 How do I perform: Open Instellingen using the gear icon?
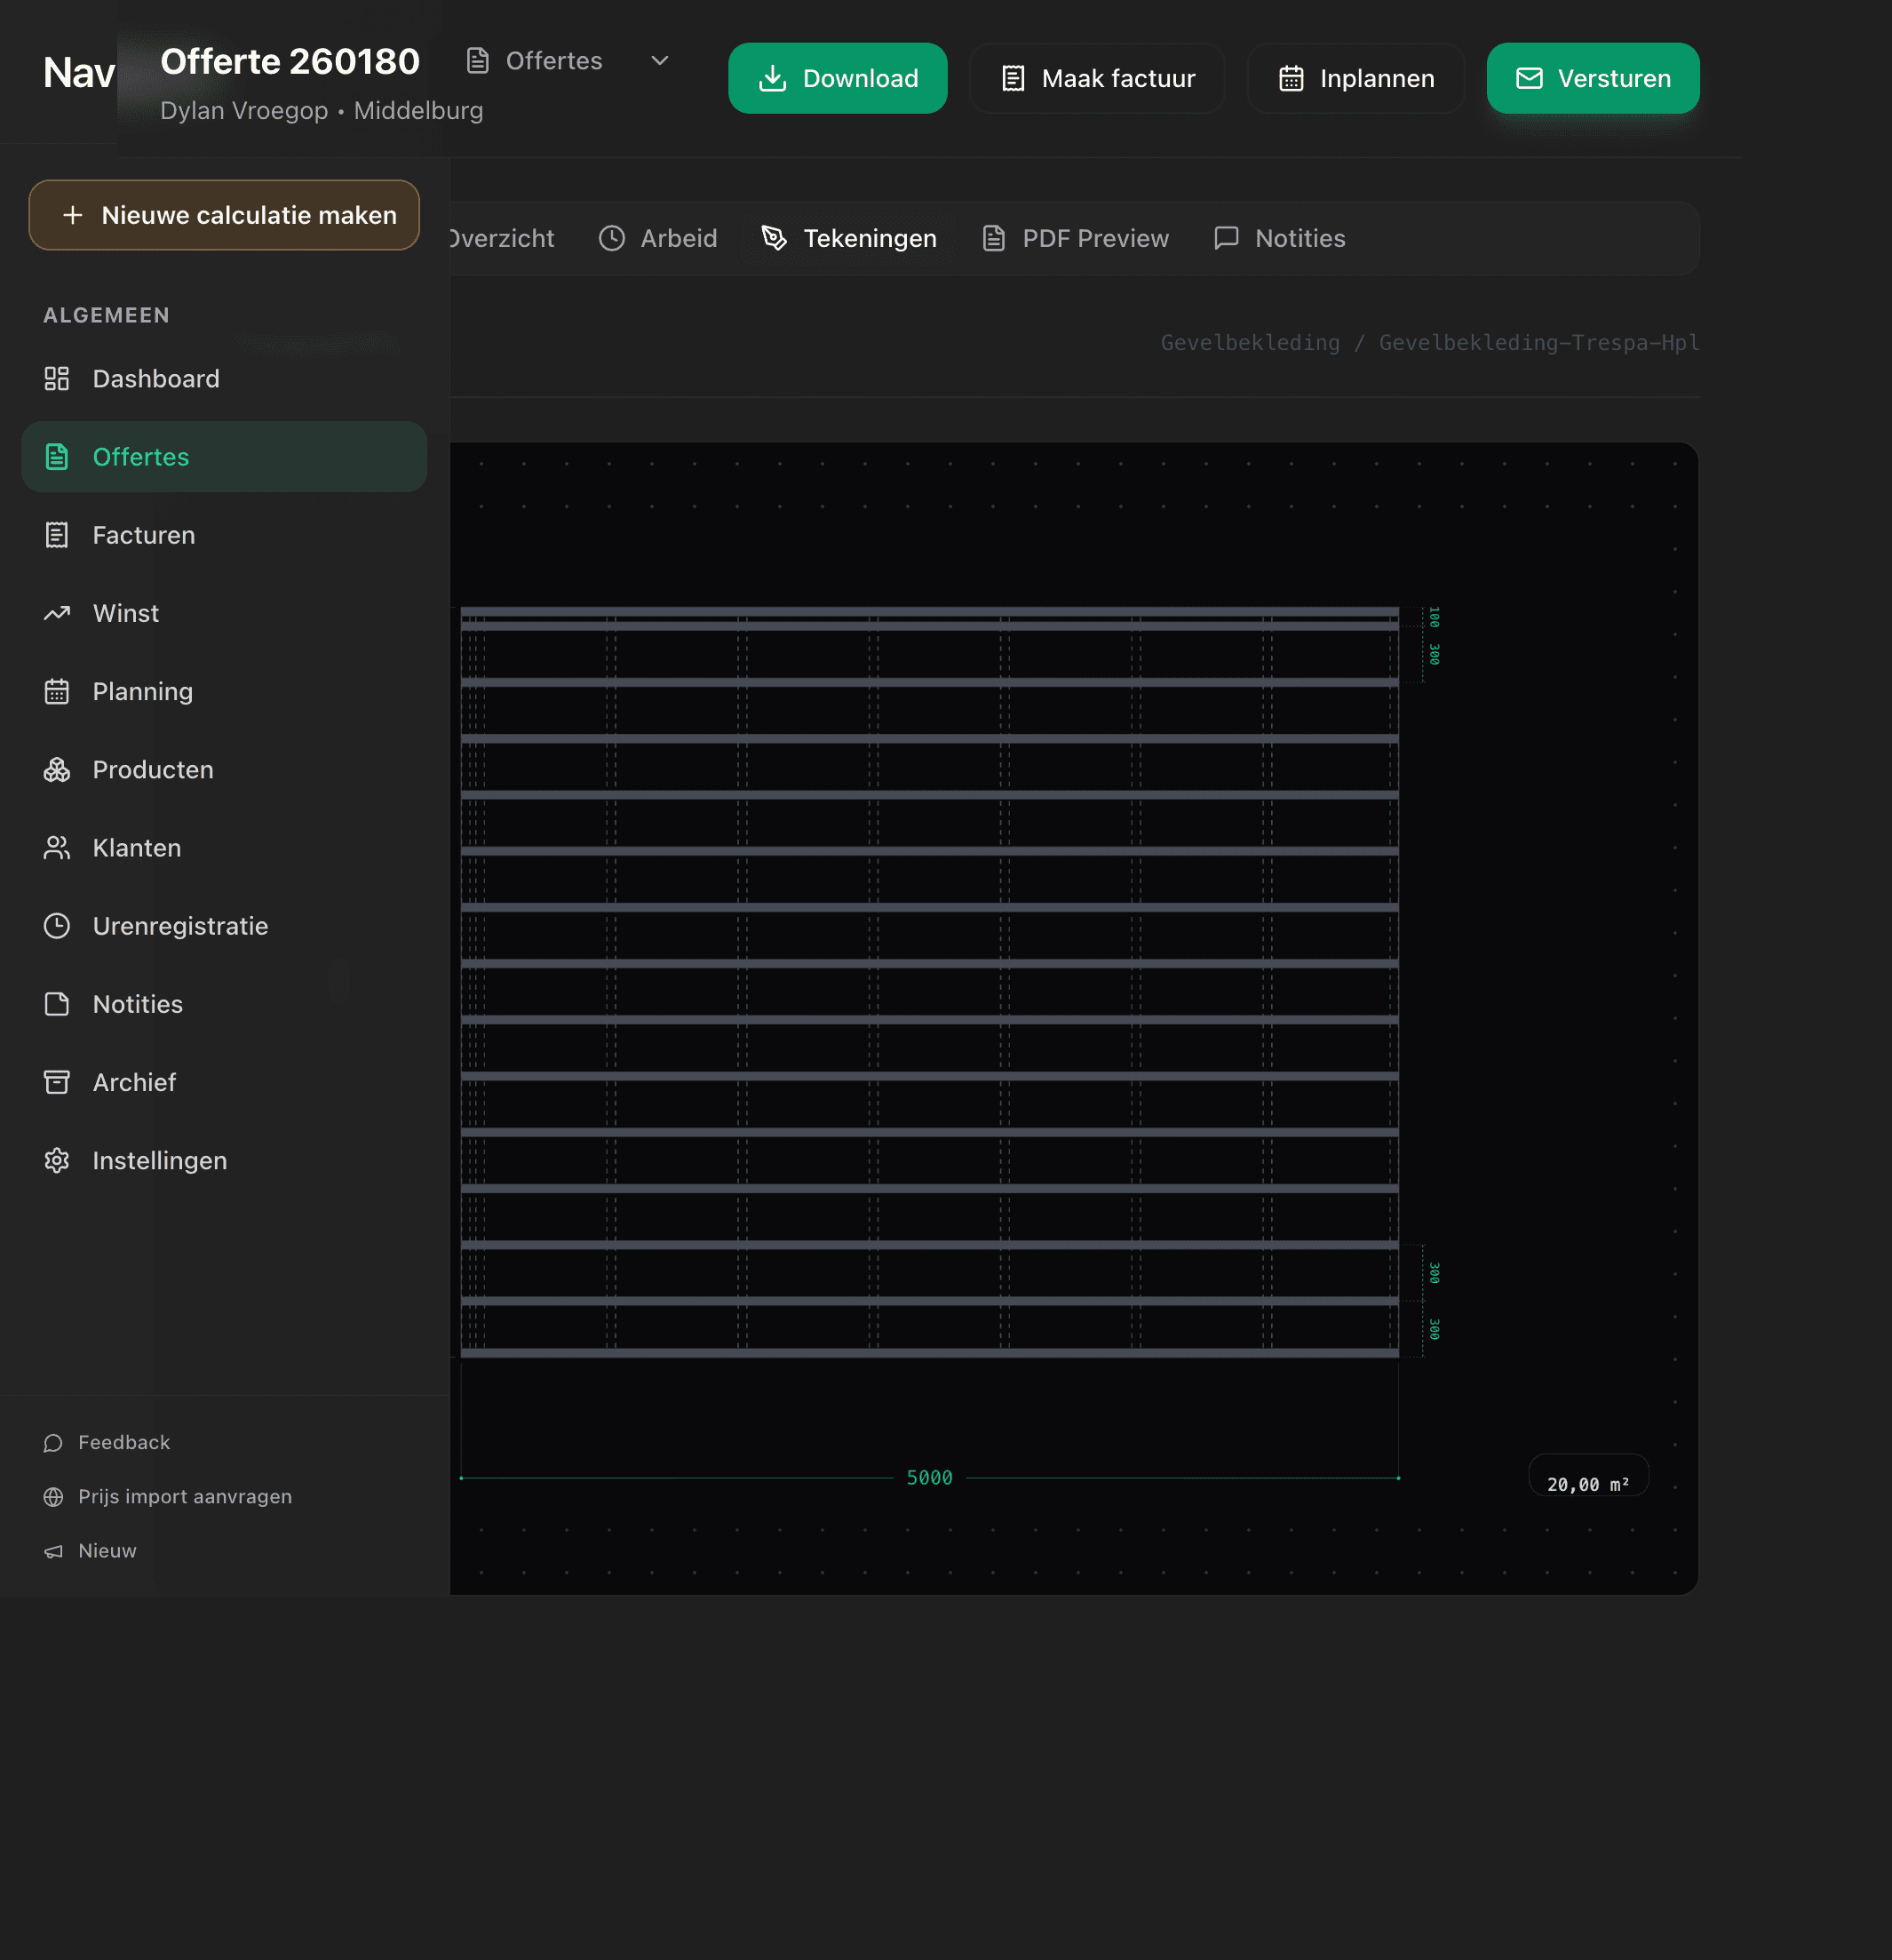coord(57,1160)
